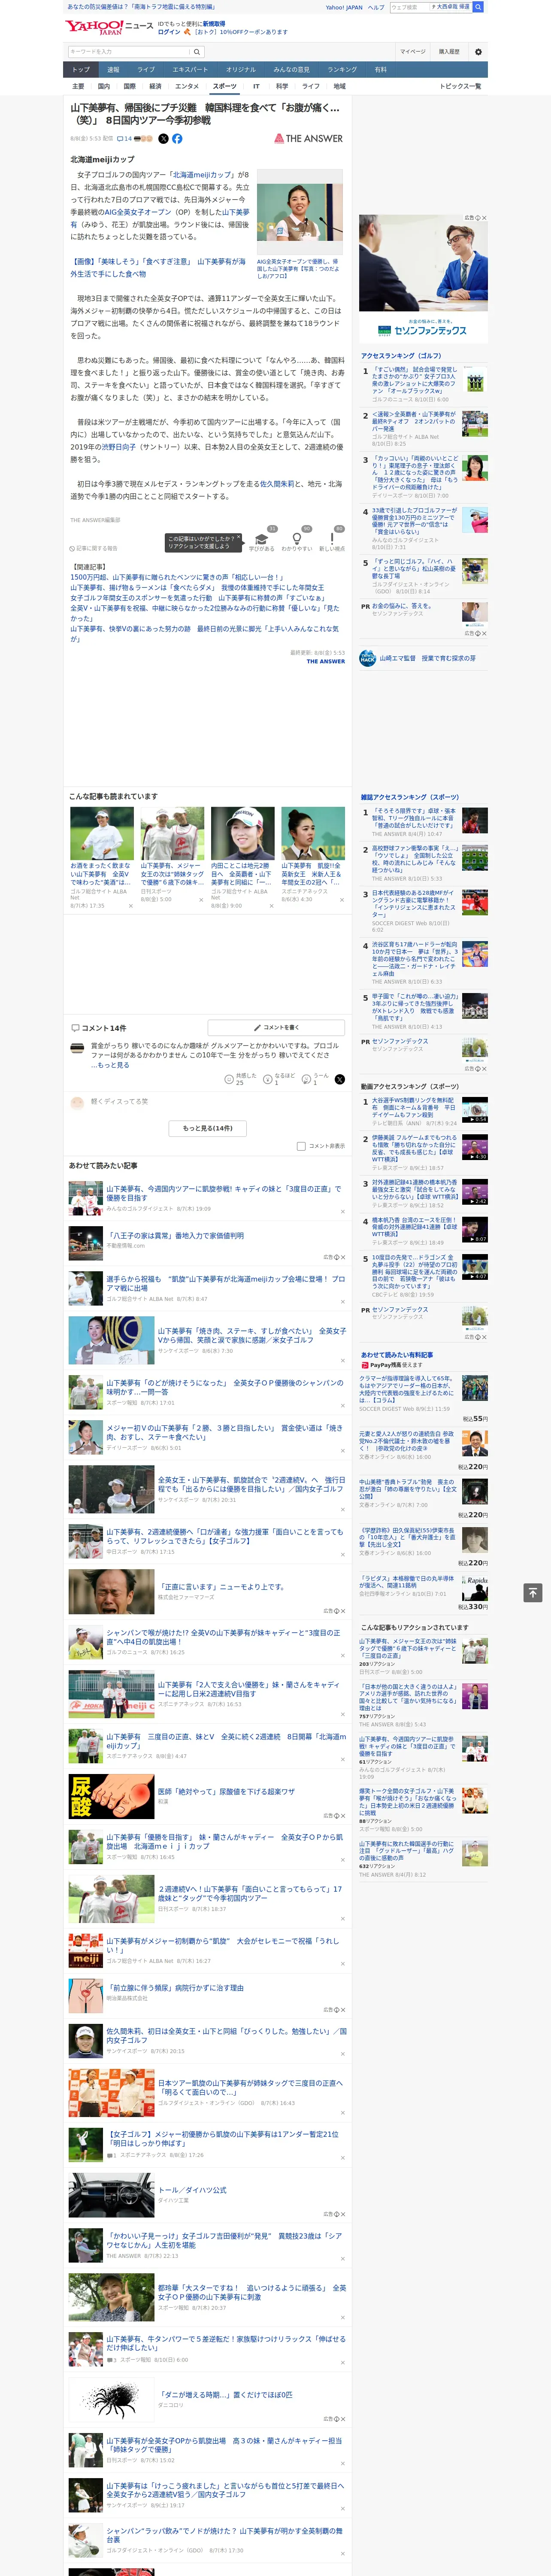Open the 有料 tab
This screenshot has width=551, height=2576.
point(380,69)
